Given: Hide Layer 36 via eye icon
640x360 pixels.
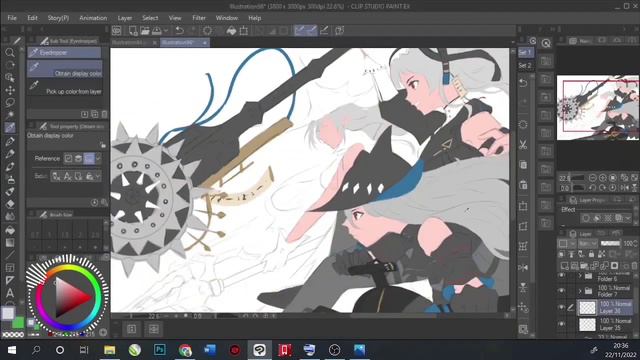Looking at the screenshot, I should click(x=562, y=307).
